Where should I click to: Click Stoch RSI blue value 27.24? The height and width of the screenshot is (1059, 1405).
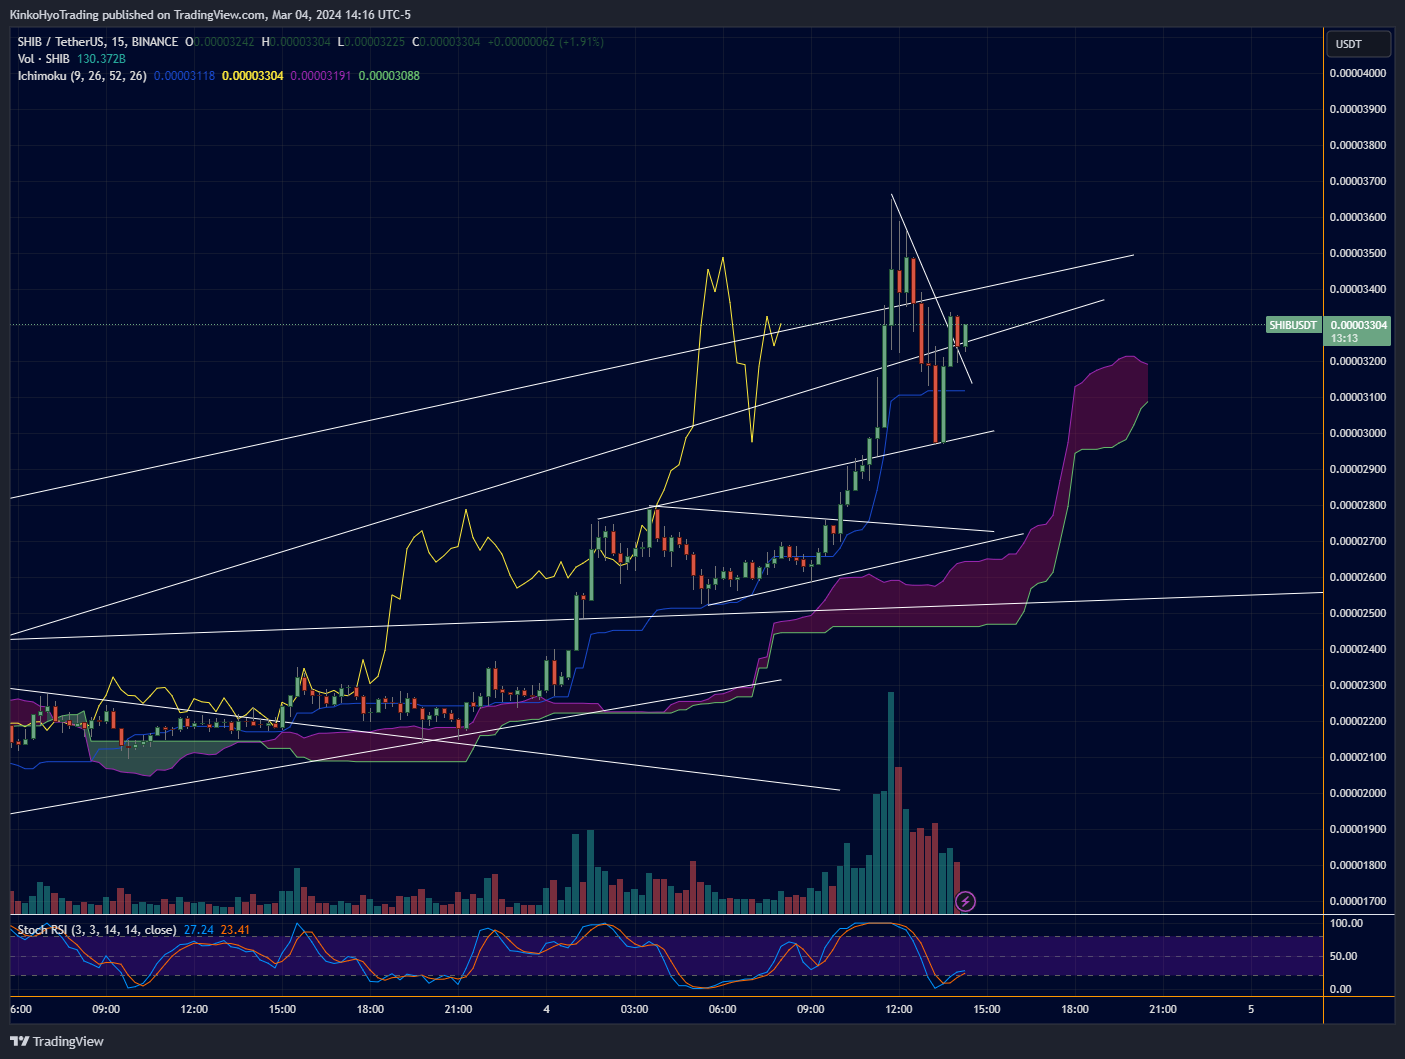pos(199,930)
